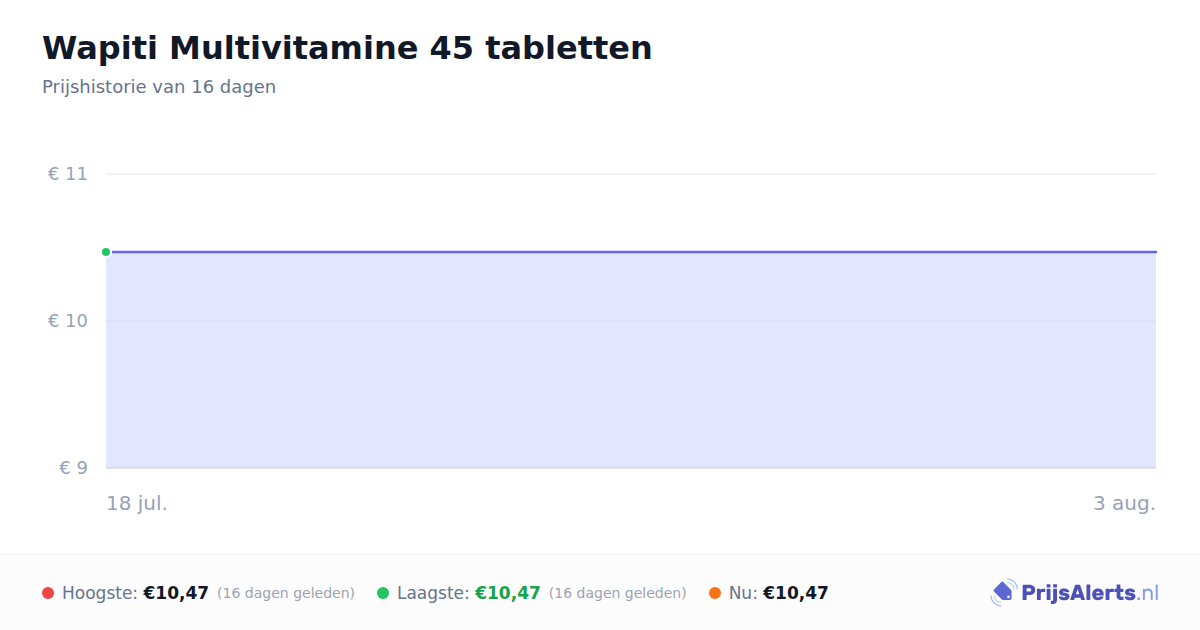Click the Wapiti Multivitamine 45 tabletten title

347,48
